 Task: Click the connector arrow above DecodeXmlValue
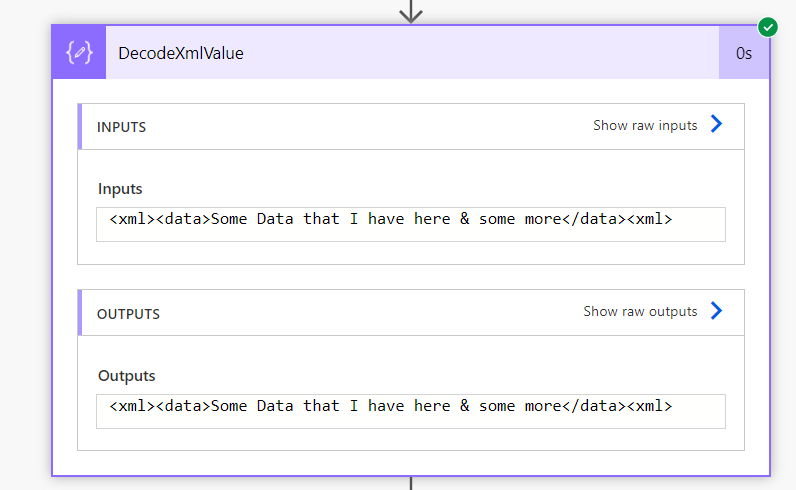click(411, 11)
